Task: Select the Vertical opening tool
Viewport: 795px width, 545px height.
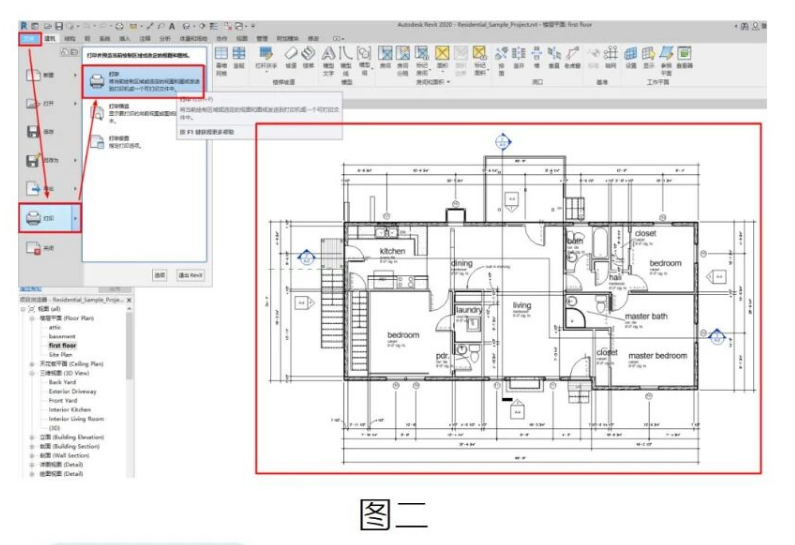Action: click(554, 57)
